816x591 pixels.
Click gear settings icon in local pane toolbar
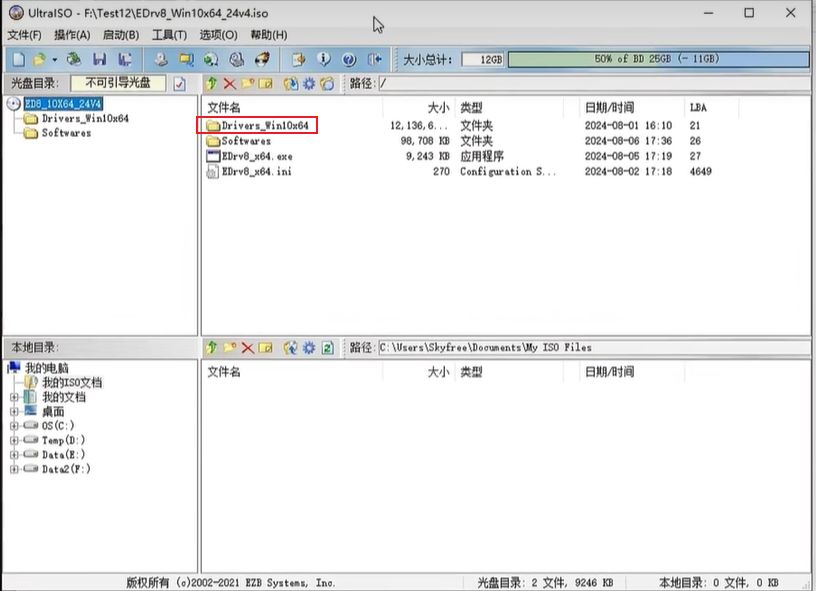point(309,348)
